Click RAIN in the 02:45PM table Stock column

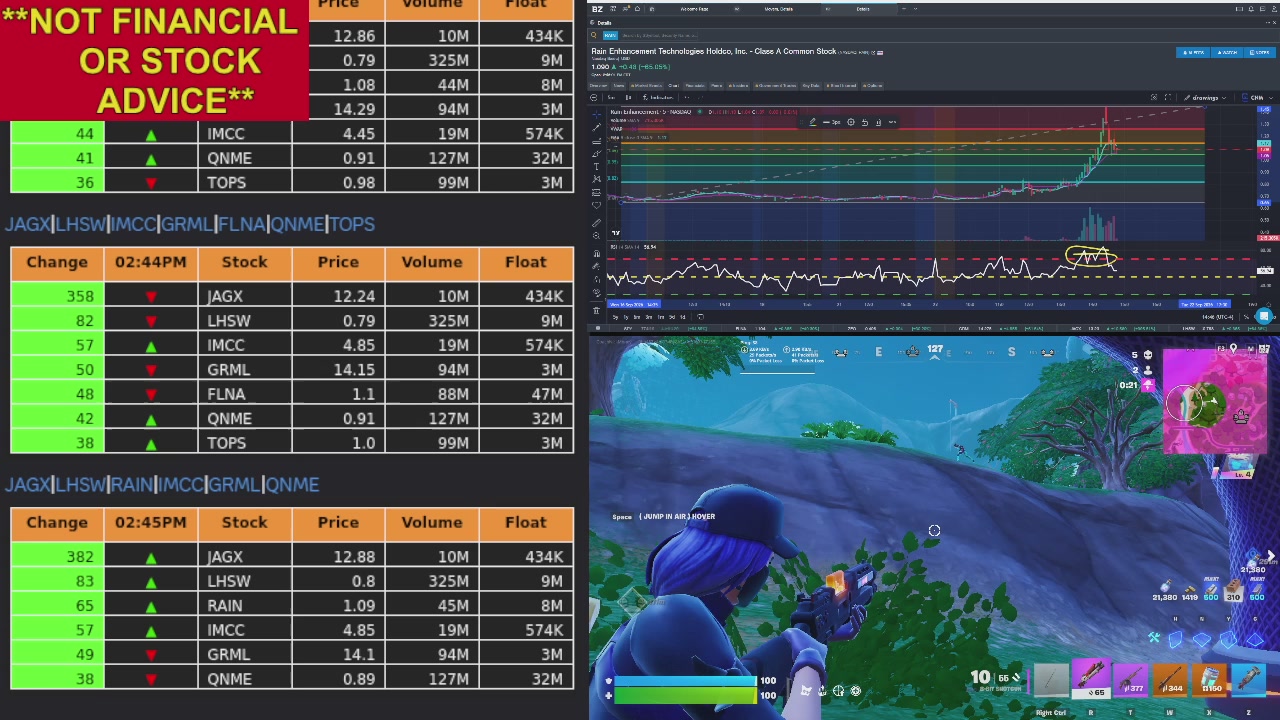[x=225, y=605]
